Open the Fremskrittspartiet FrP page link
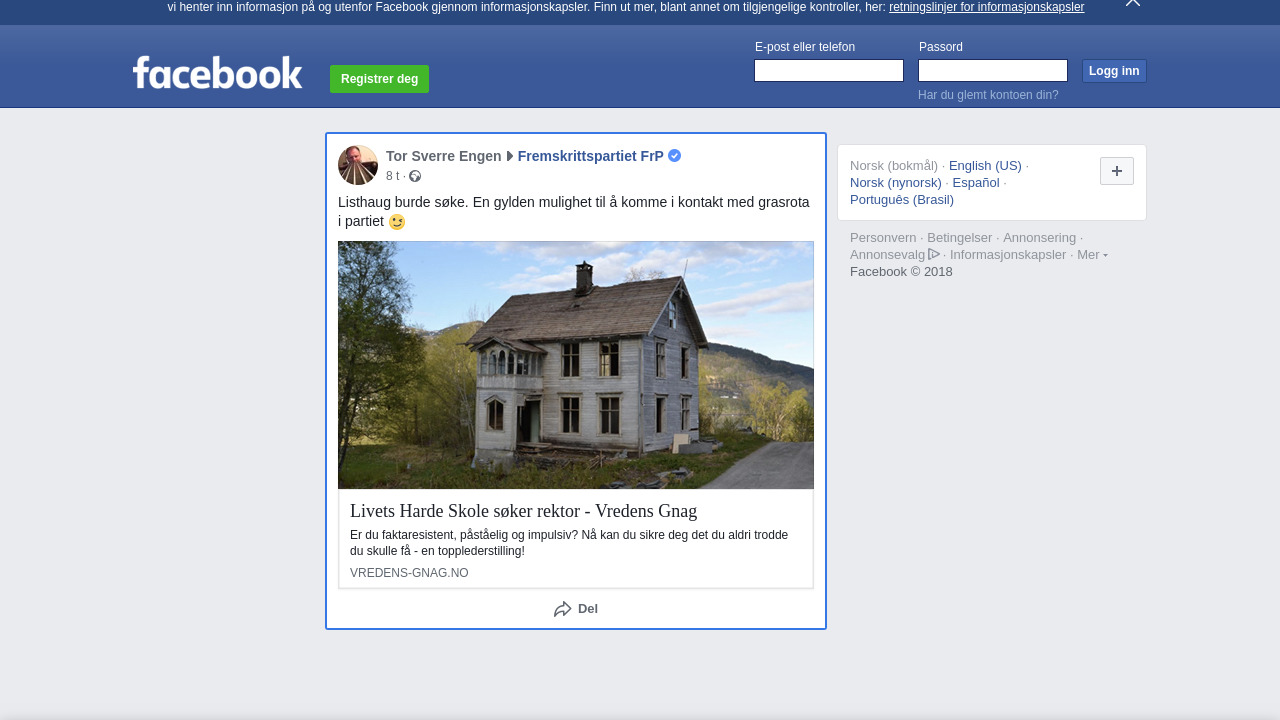 click(x=591, y=156)
